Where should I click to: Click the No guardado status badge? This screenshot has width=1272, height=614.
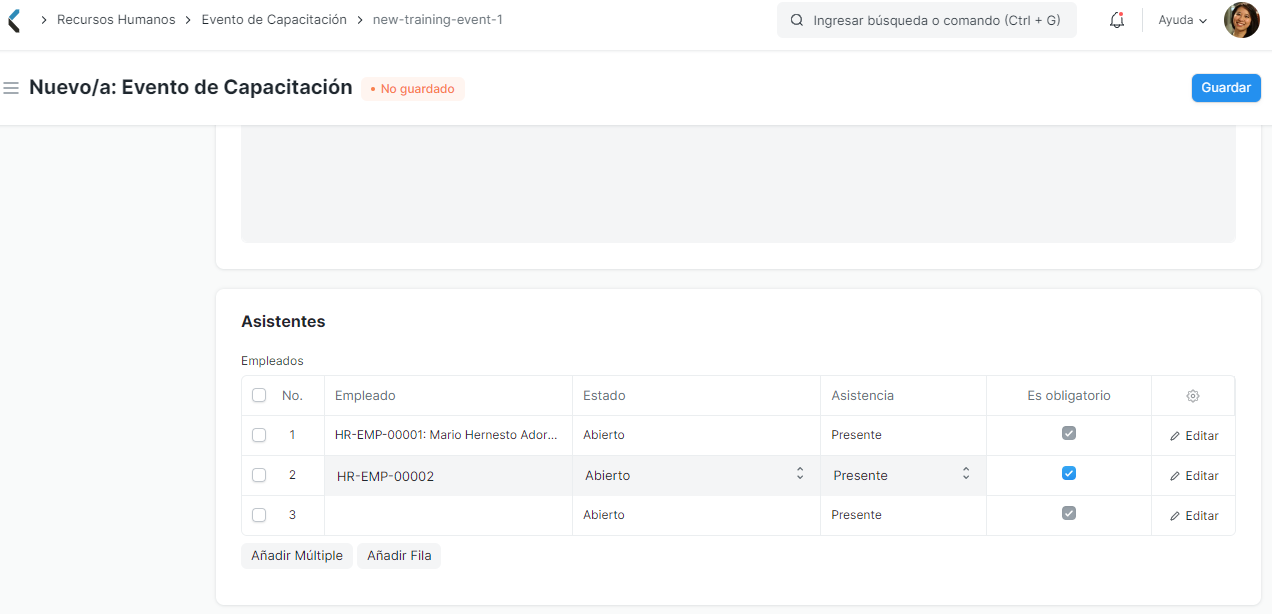413,89
